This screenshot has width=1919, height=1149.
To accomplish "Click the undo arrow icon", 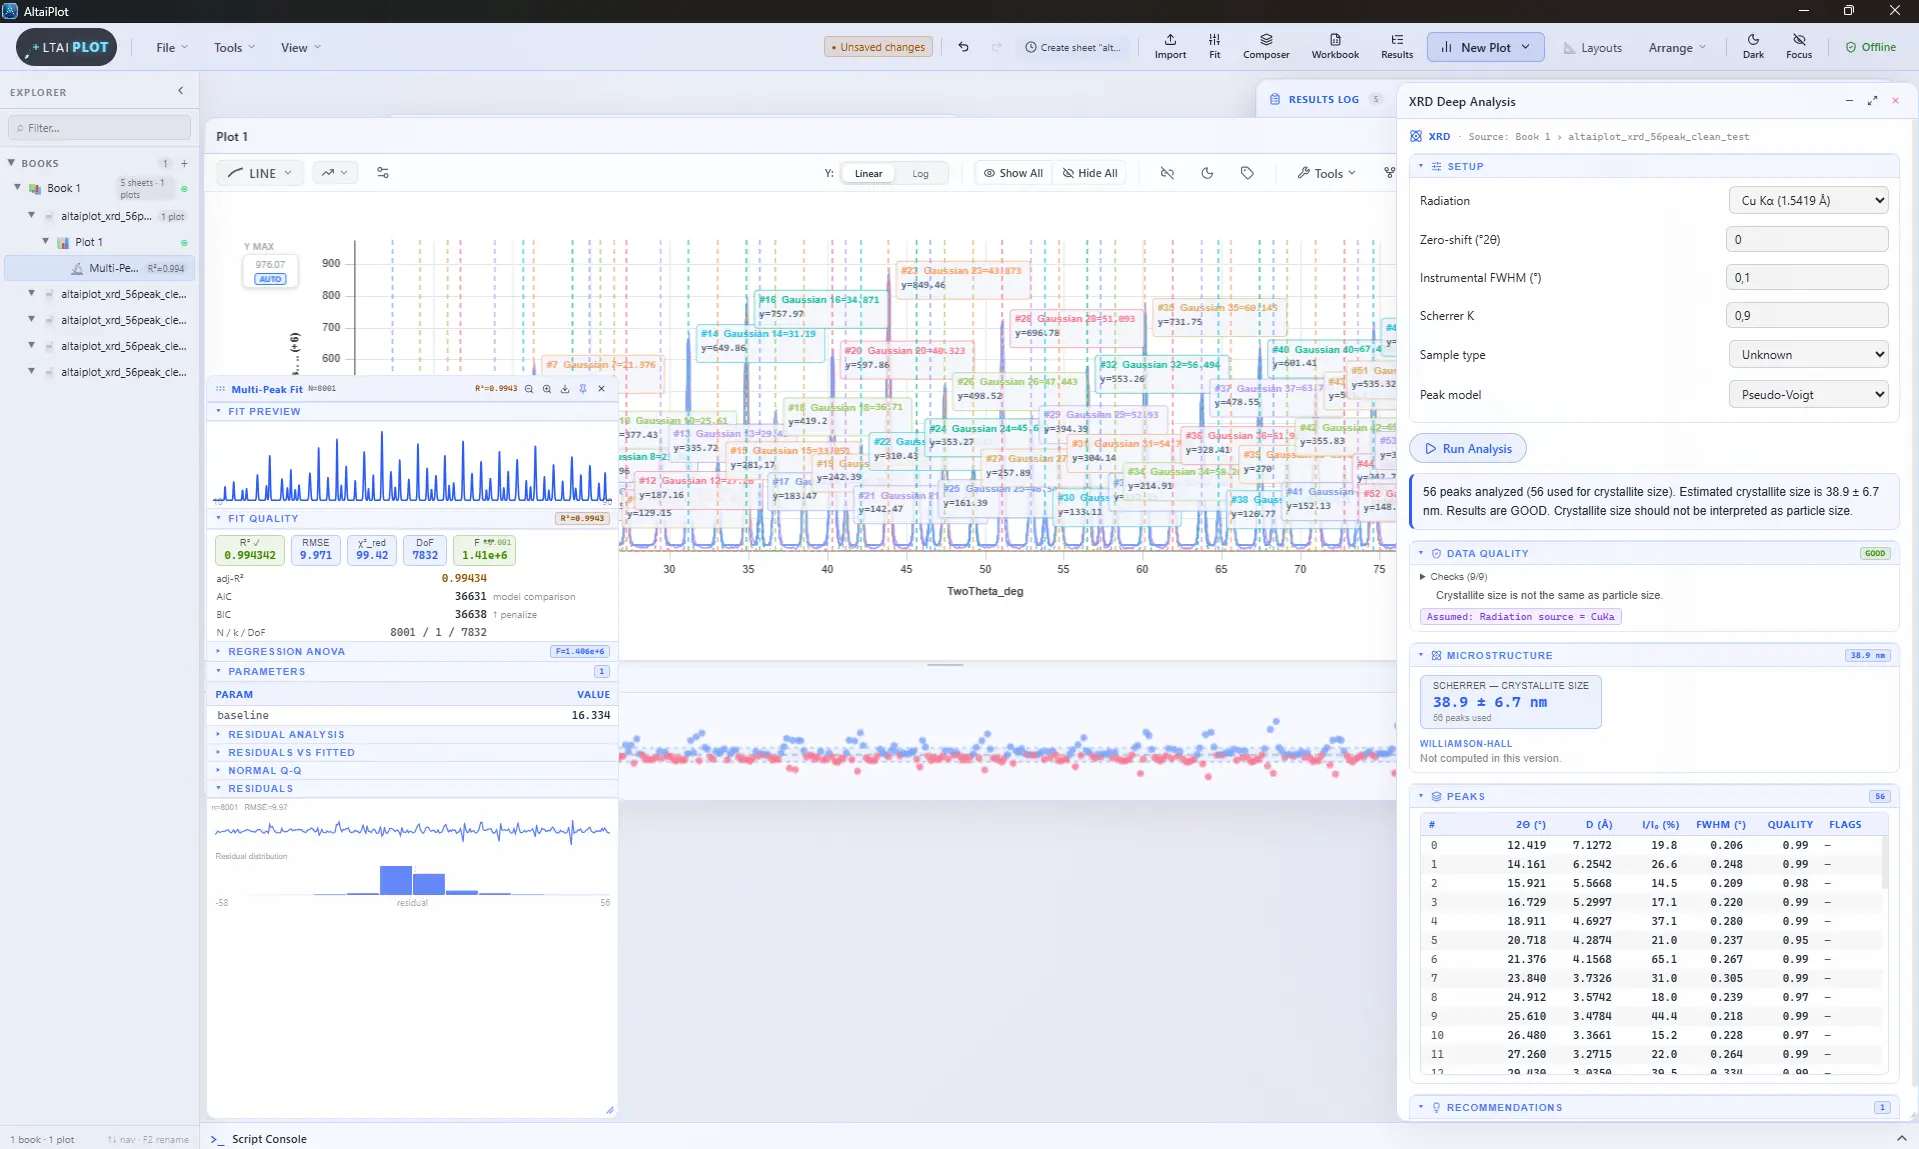I will click(x=963, y=47).
